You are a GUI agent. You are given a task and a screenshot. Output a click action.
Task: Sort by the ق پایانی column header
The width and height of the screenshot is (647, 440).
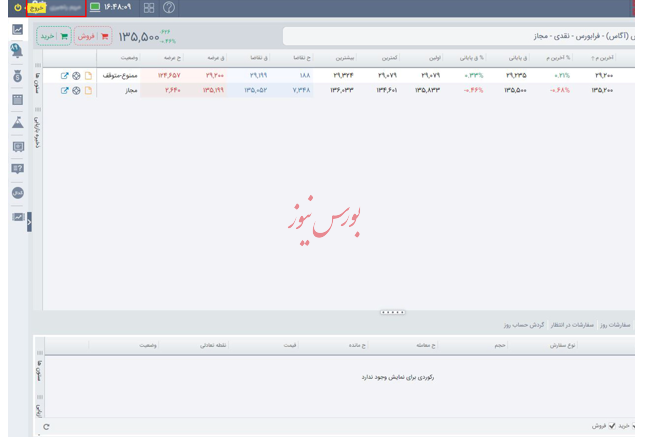point(517,58)
